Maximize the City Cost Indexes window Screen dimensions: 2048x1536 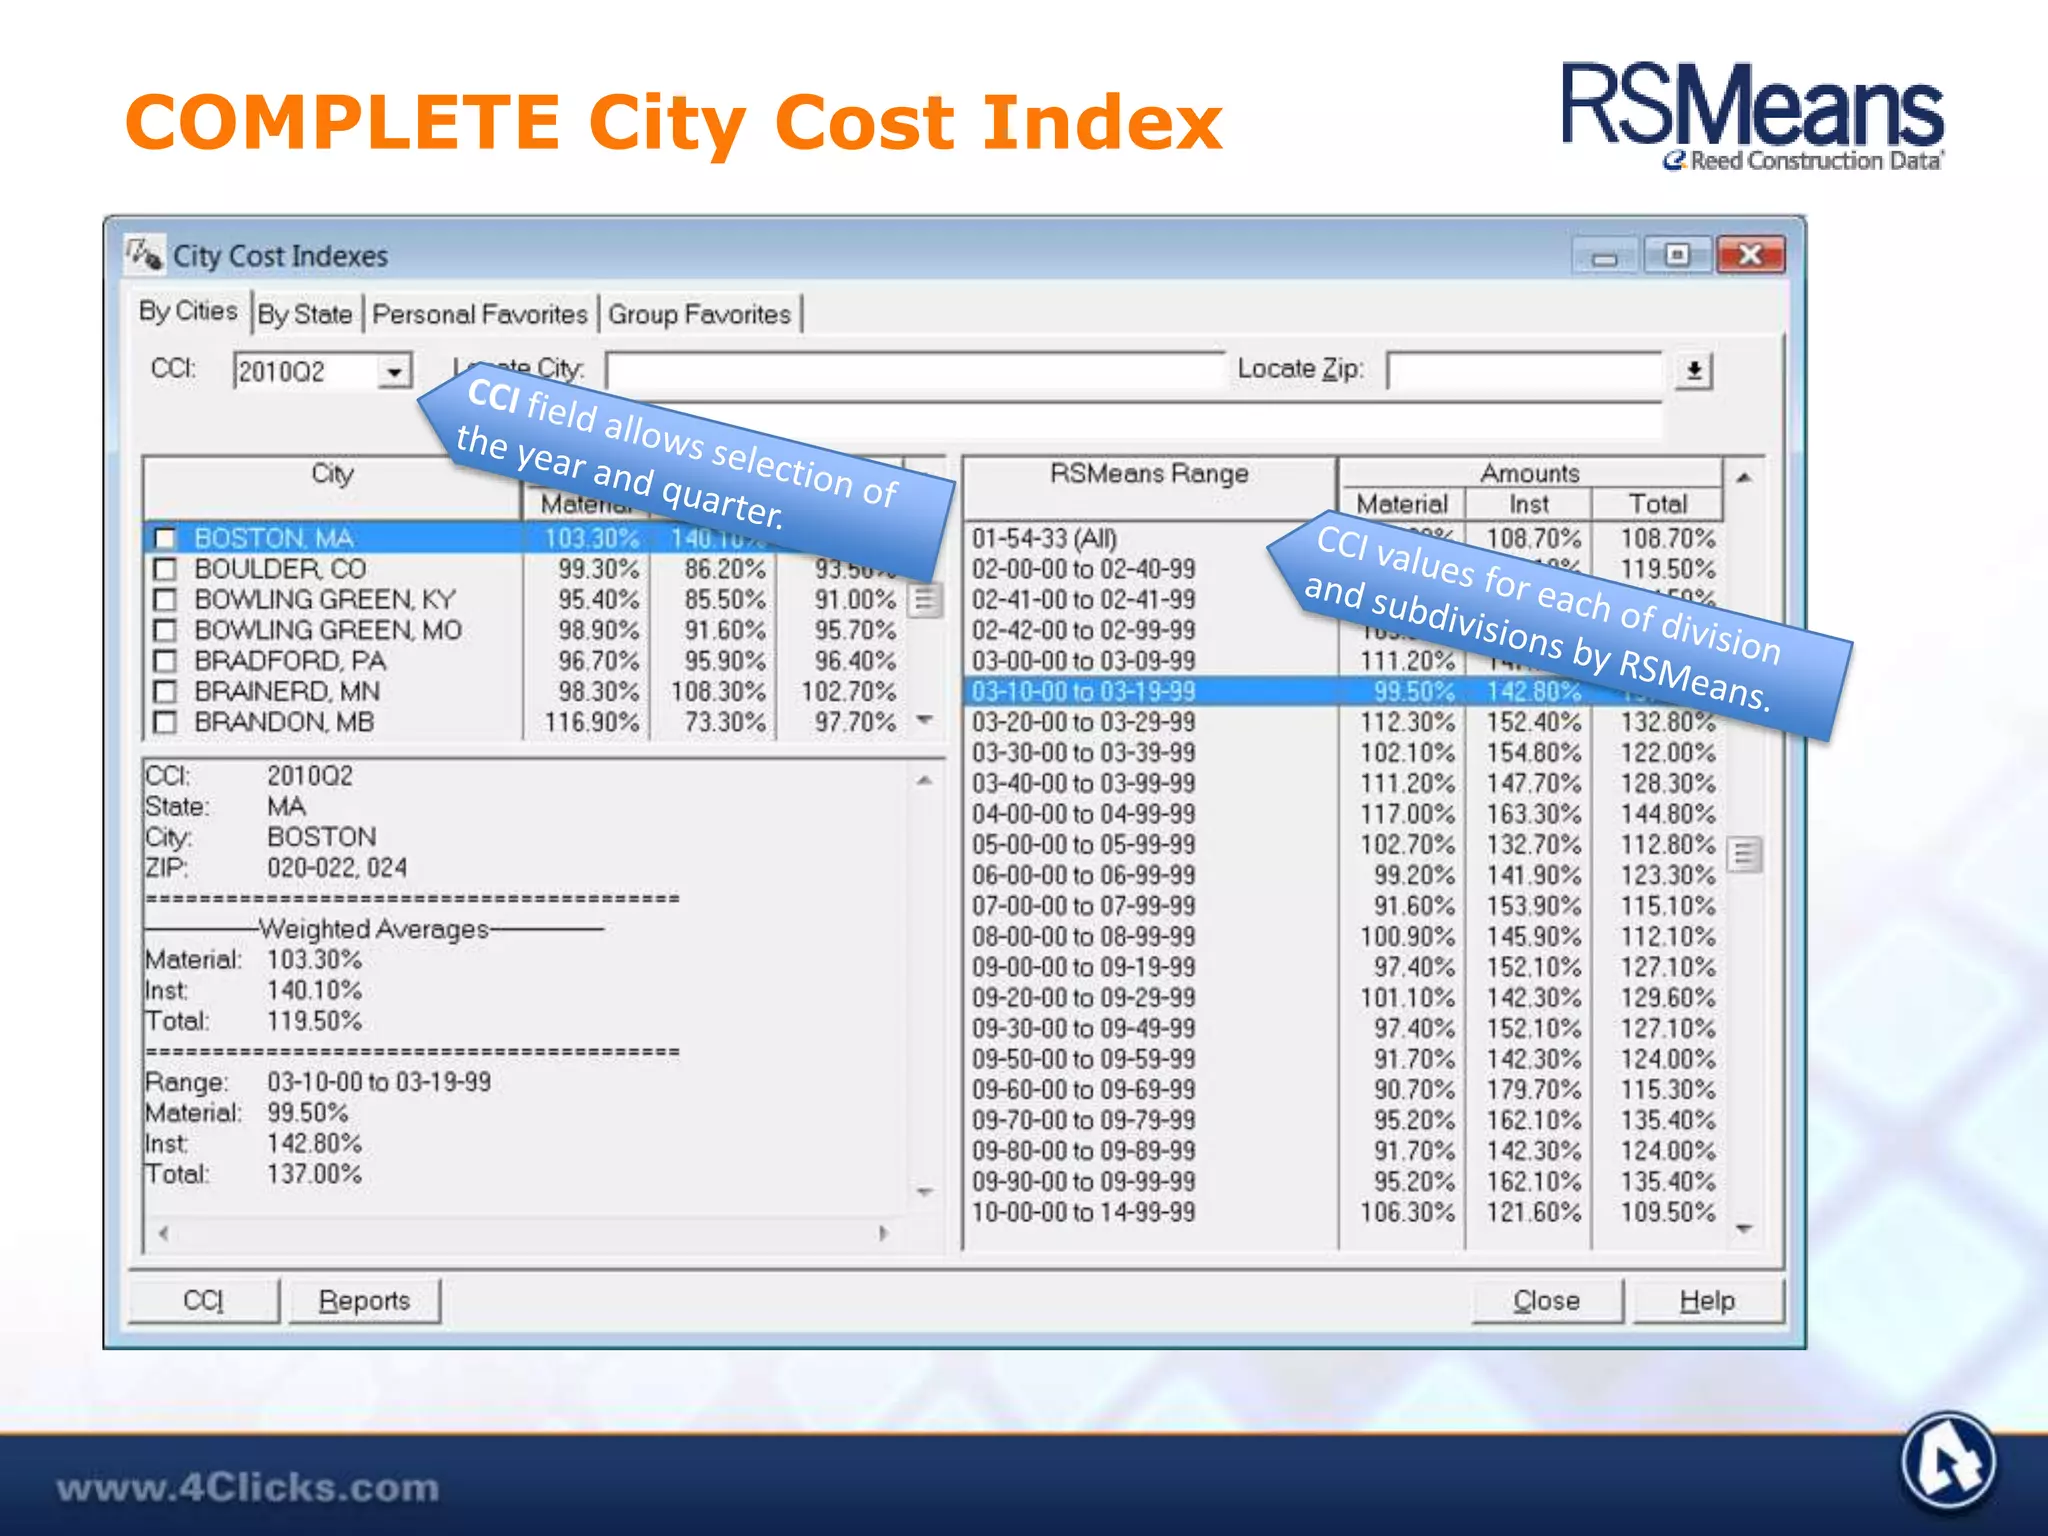point(1677,255)
